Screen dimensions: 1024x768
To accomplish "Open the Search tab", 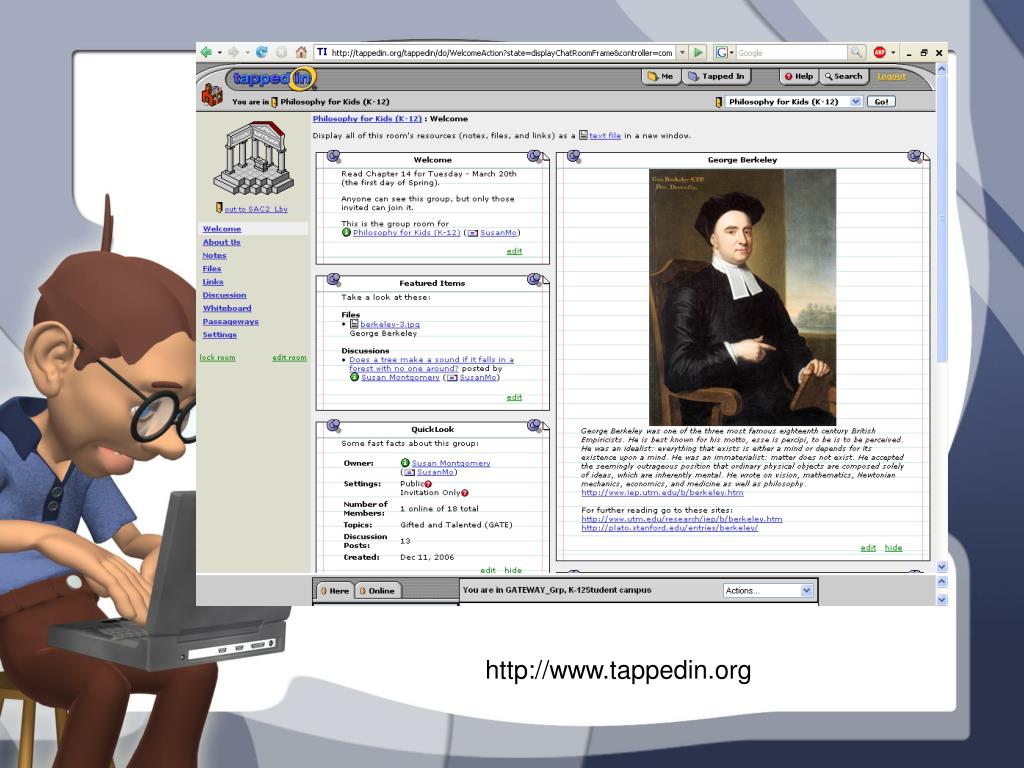I will (844, 76).
